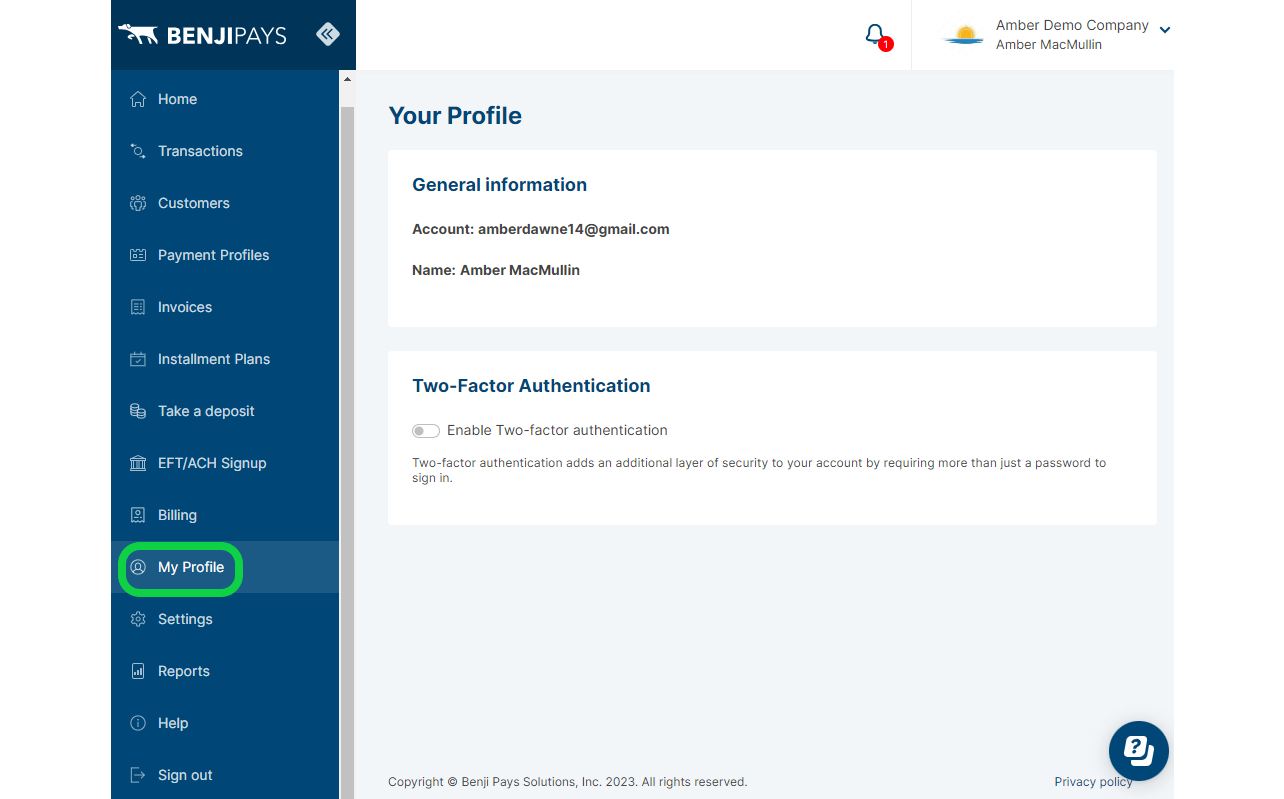Click Amber MacMullin under company name
Viewport: 1284px width, 799px height.
tap(1049, 45)
